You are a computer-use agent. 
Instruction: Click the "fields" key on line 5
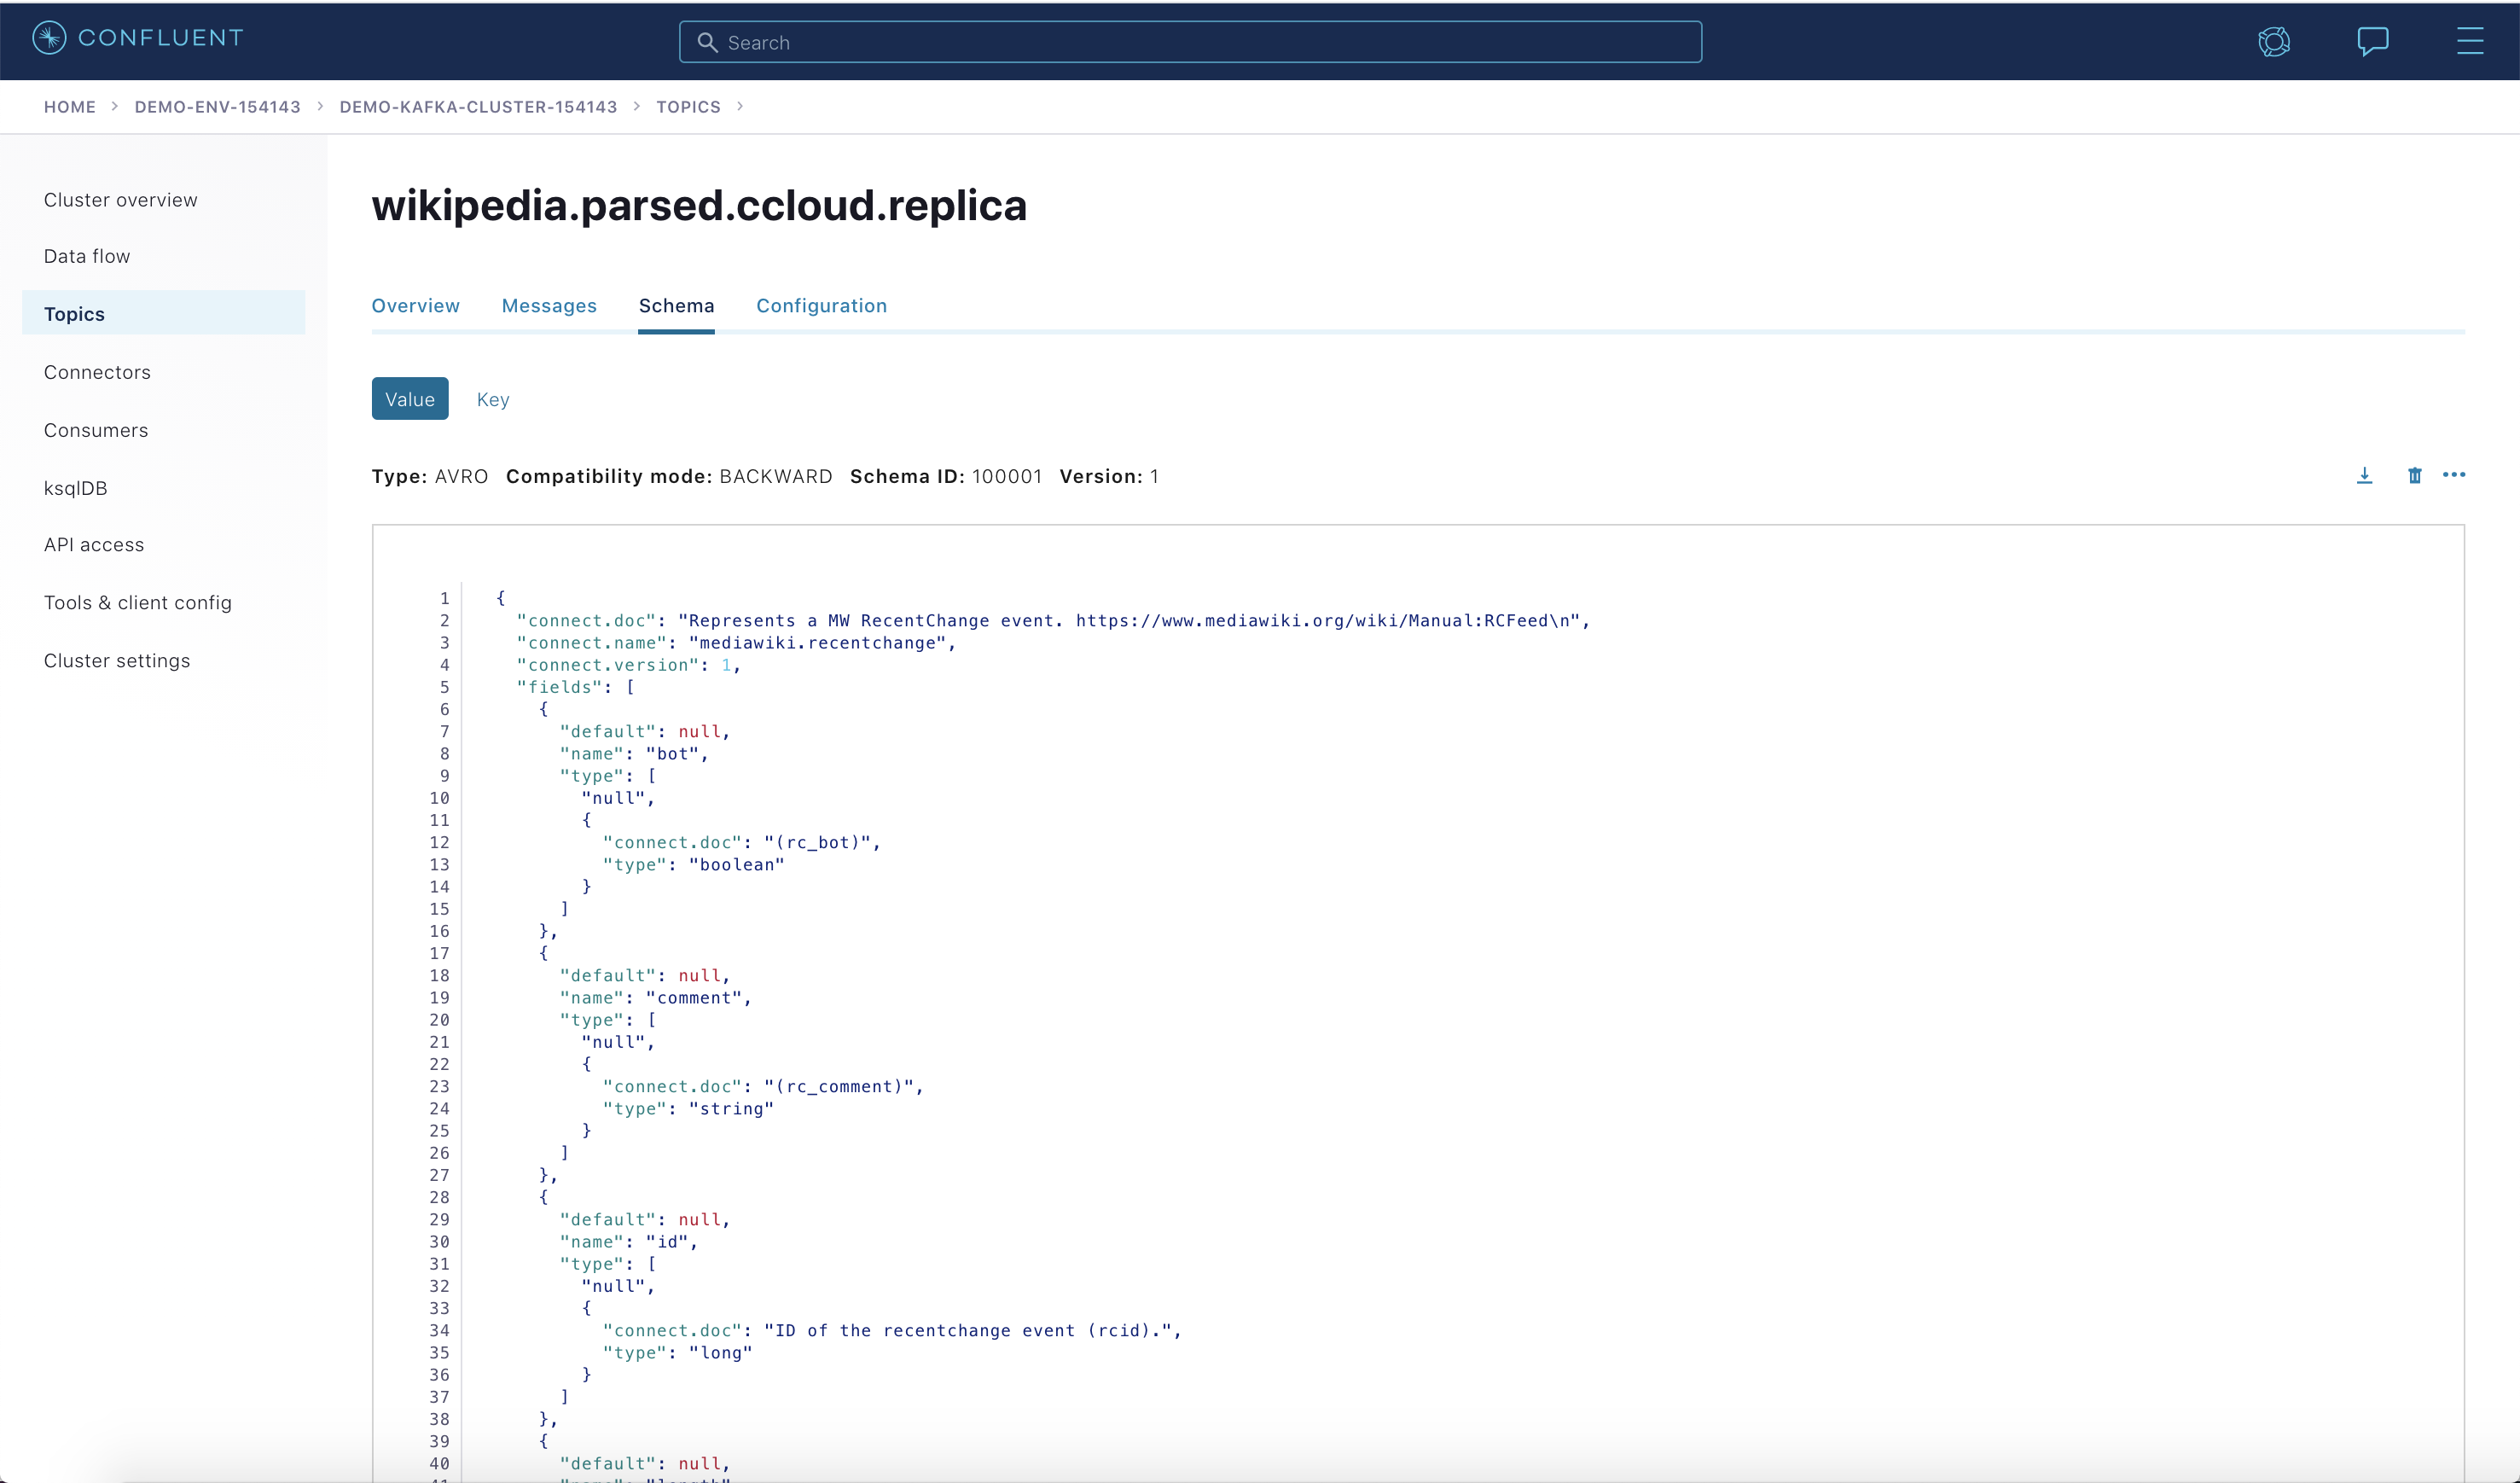pos(560,687)
